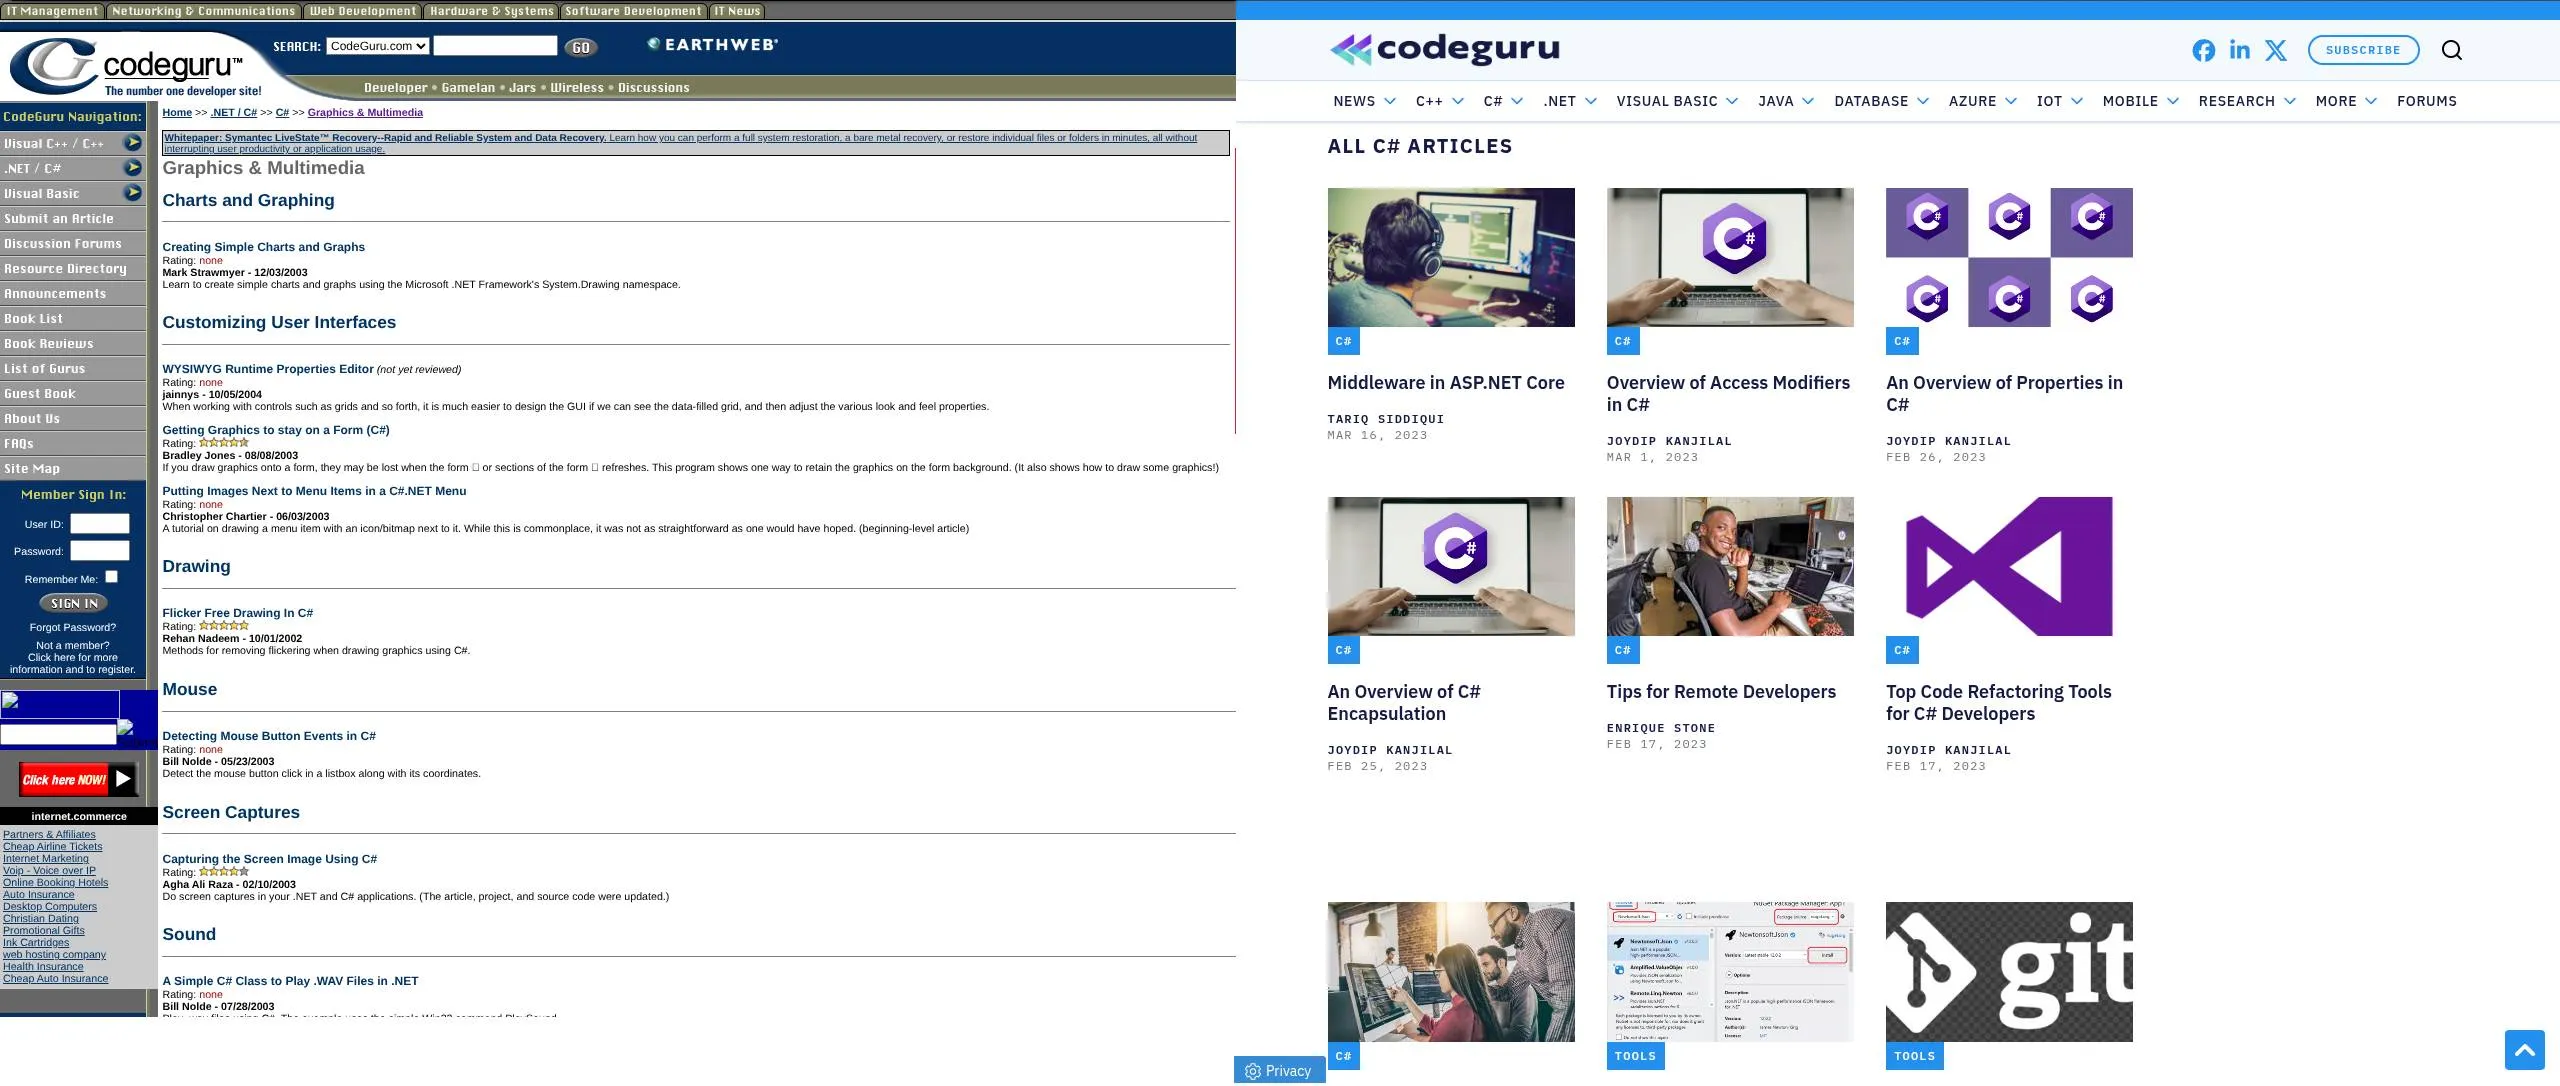Open the Middleware in ASP.NET Core article
2560x1086 pixels.
(1445, 382)
